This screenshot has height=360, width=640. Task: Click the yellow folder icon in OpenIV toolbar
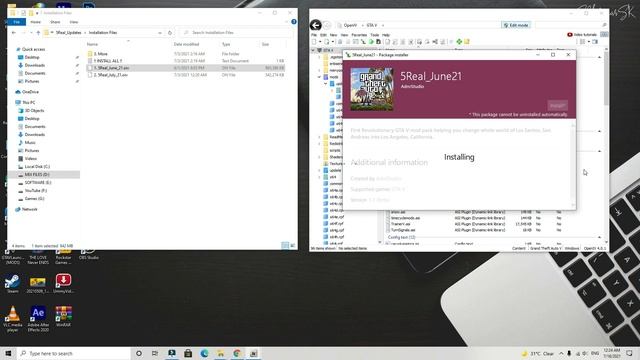467,42
